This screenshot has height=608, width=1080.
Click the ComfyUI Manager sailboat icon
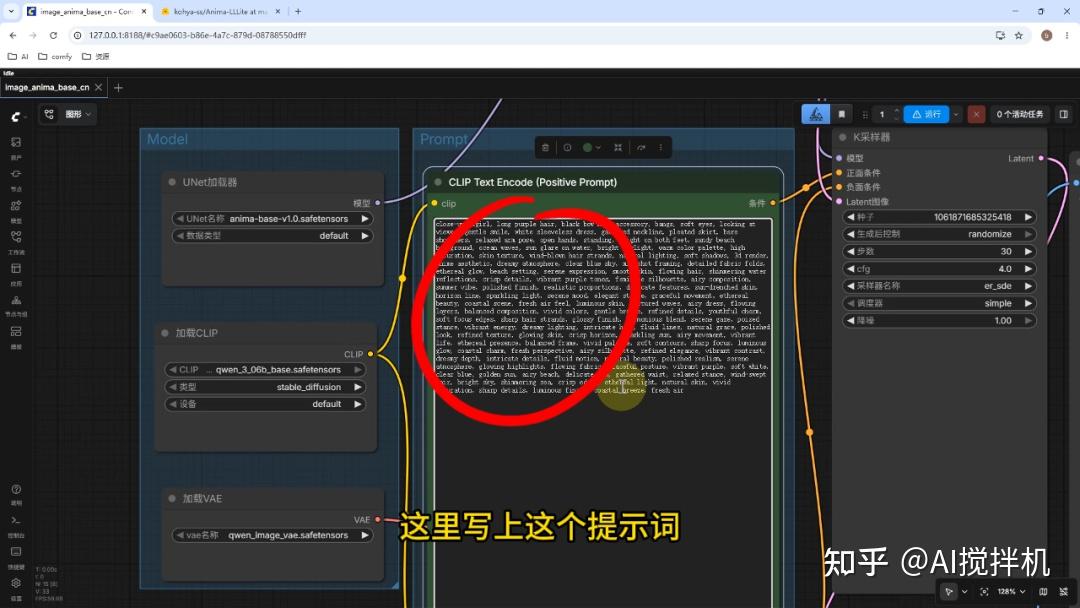click(816, 114)
